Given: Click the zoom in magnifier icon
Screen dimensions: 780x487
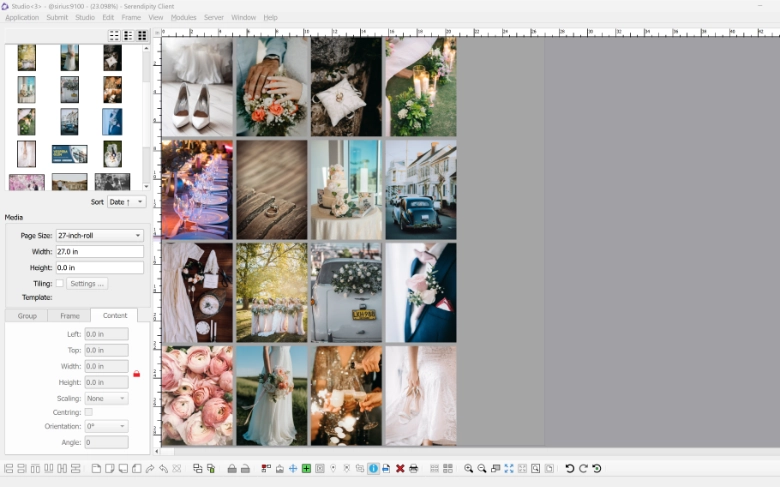Looking at the screenshot, I should pos(469,468).
